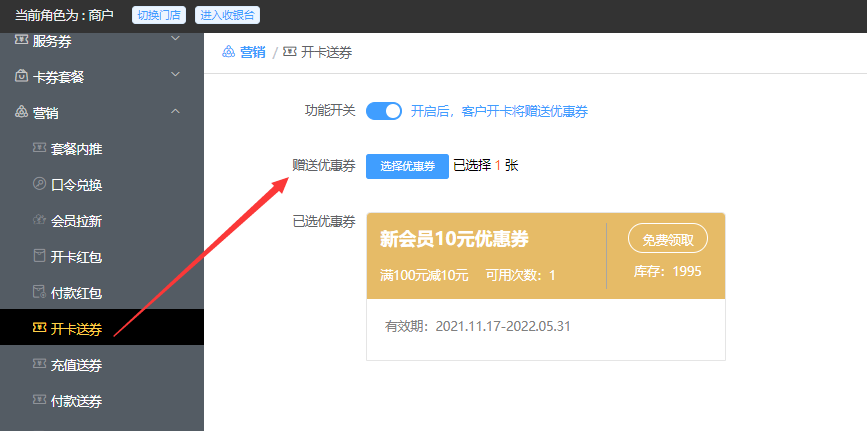Screen dimensions: 867x431
Task: Click the breadcrumb 开卡送券 ticket icon
Action: point(289,52)
